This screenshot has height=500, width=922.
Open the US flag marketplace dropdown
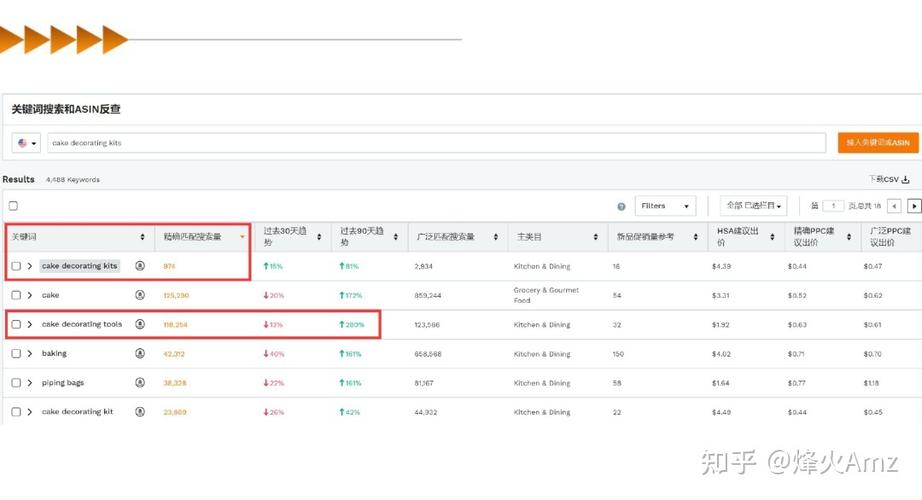click(27, 143)
